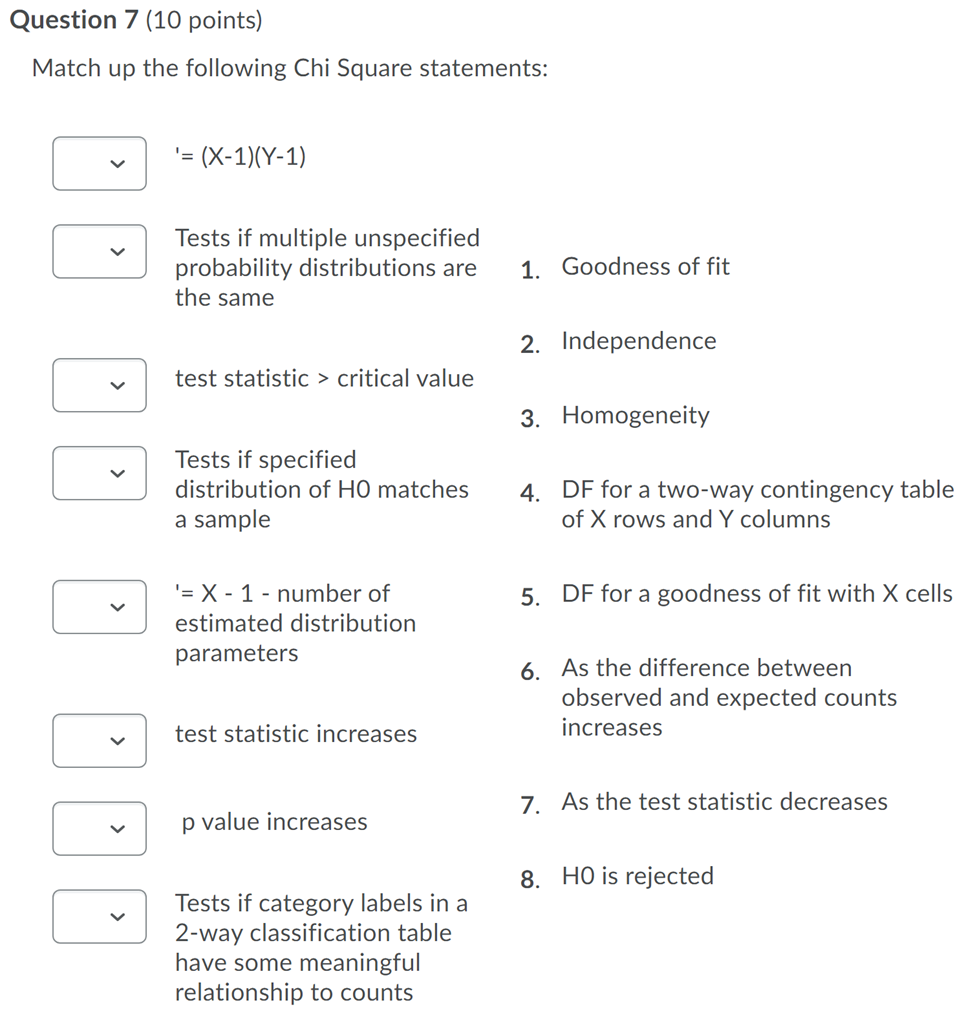Select option 6 about observed and expected counts

(729, 696)
